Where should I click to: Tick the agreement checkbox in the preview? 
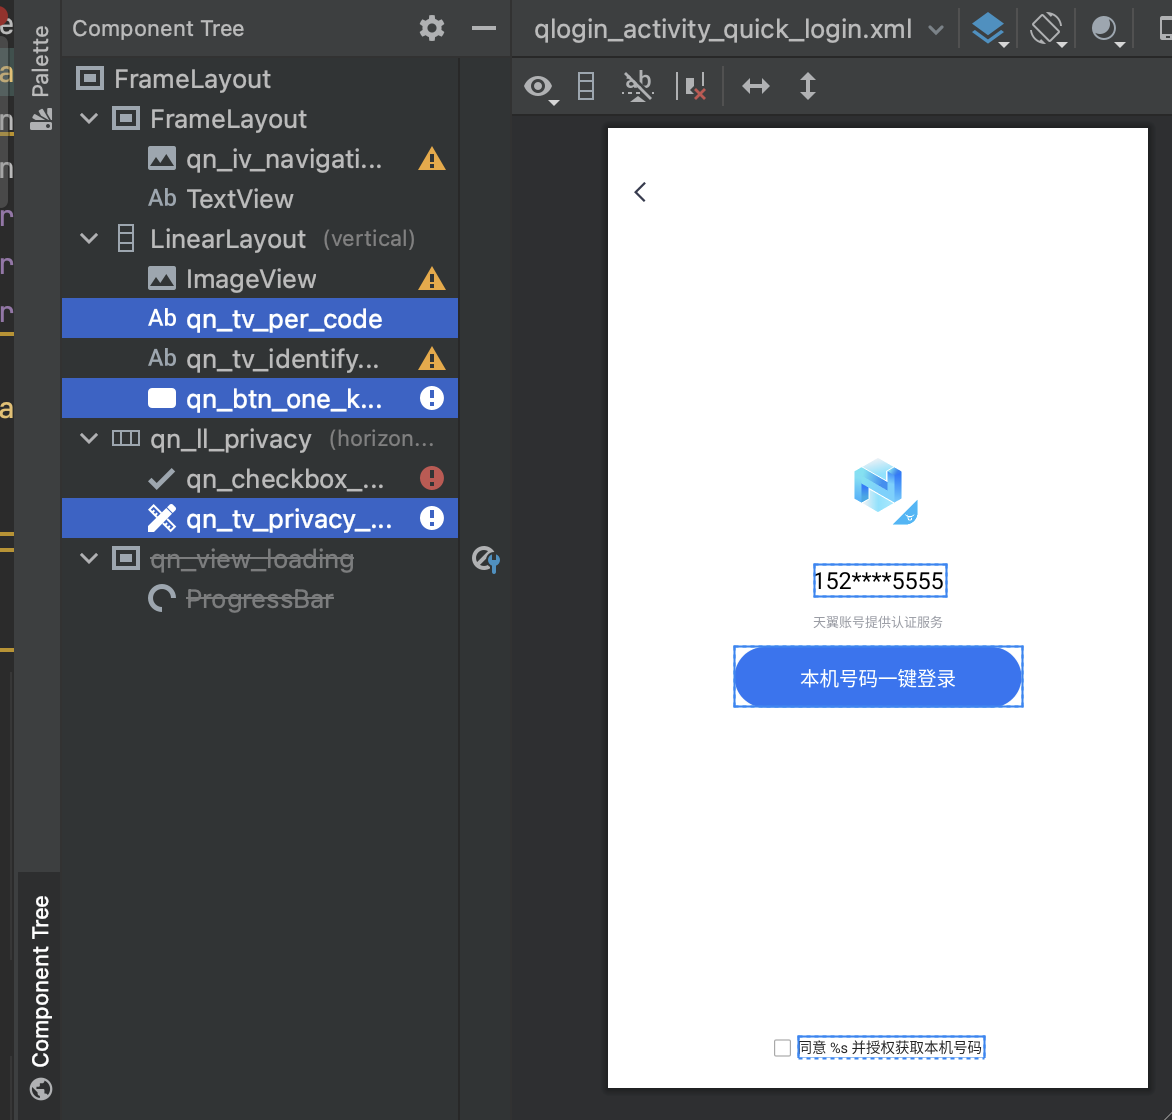(781, 1047)
